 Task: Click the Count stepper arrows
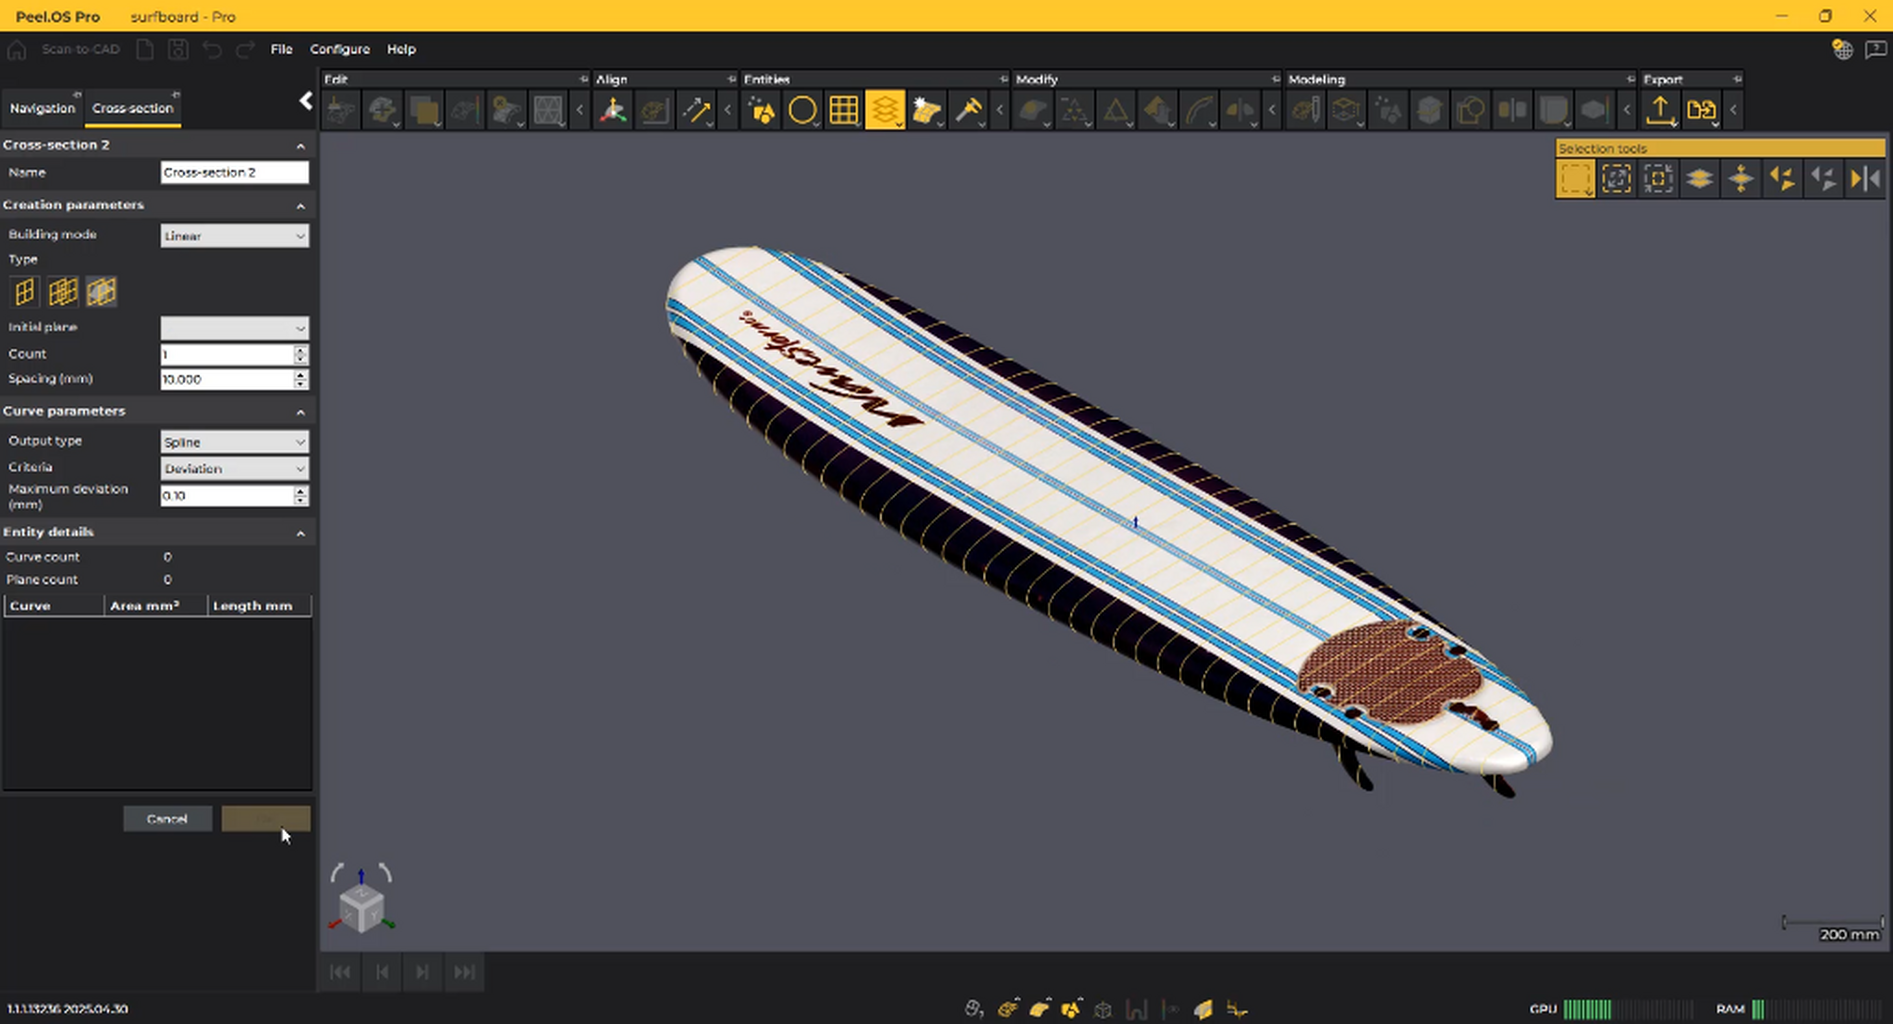[301, 354]
